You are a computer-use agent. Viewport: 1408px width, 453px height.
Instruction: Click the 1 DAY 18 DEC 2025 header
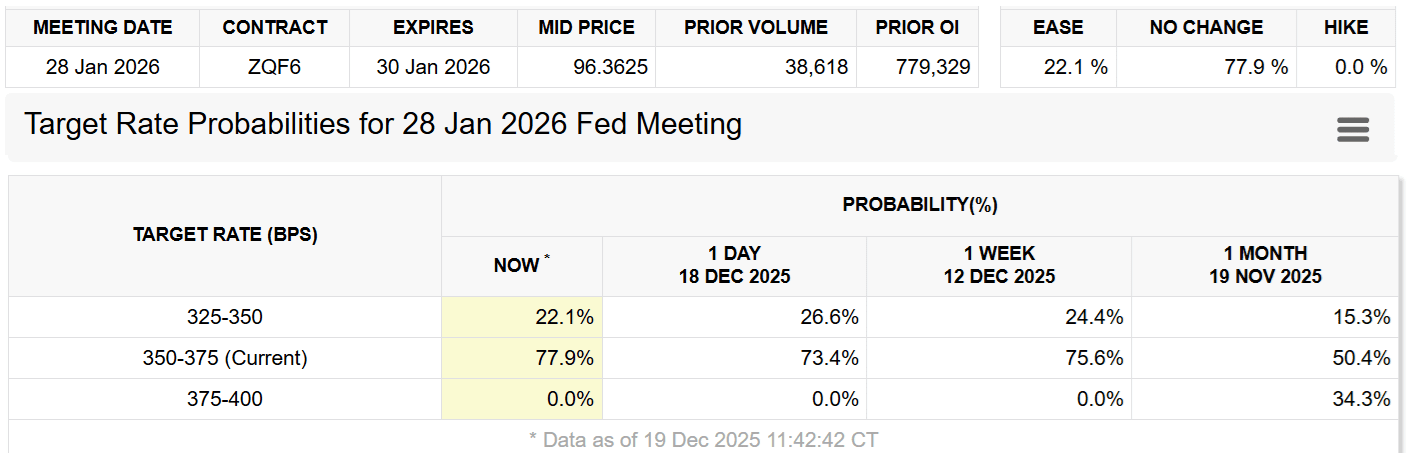coord(734,265)
